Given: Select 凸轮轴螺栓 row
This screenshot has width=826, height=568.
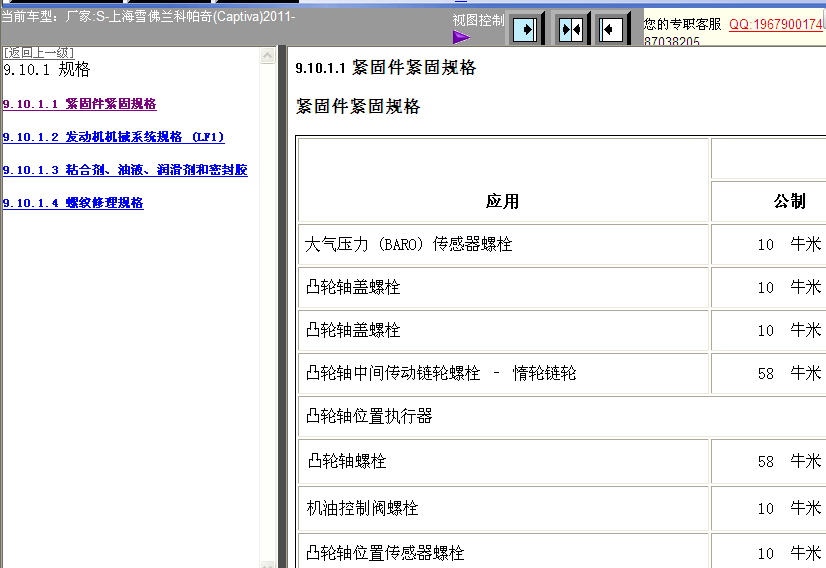Looking at the screenshot, I should [504, 462].
